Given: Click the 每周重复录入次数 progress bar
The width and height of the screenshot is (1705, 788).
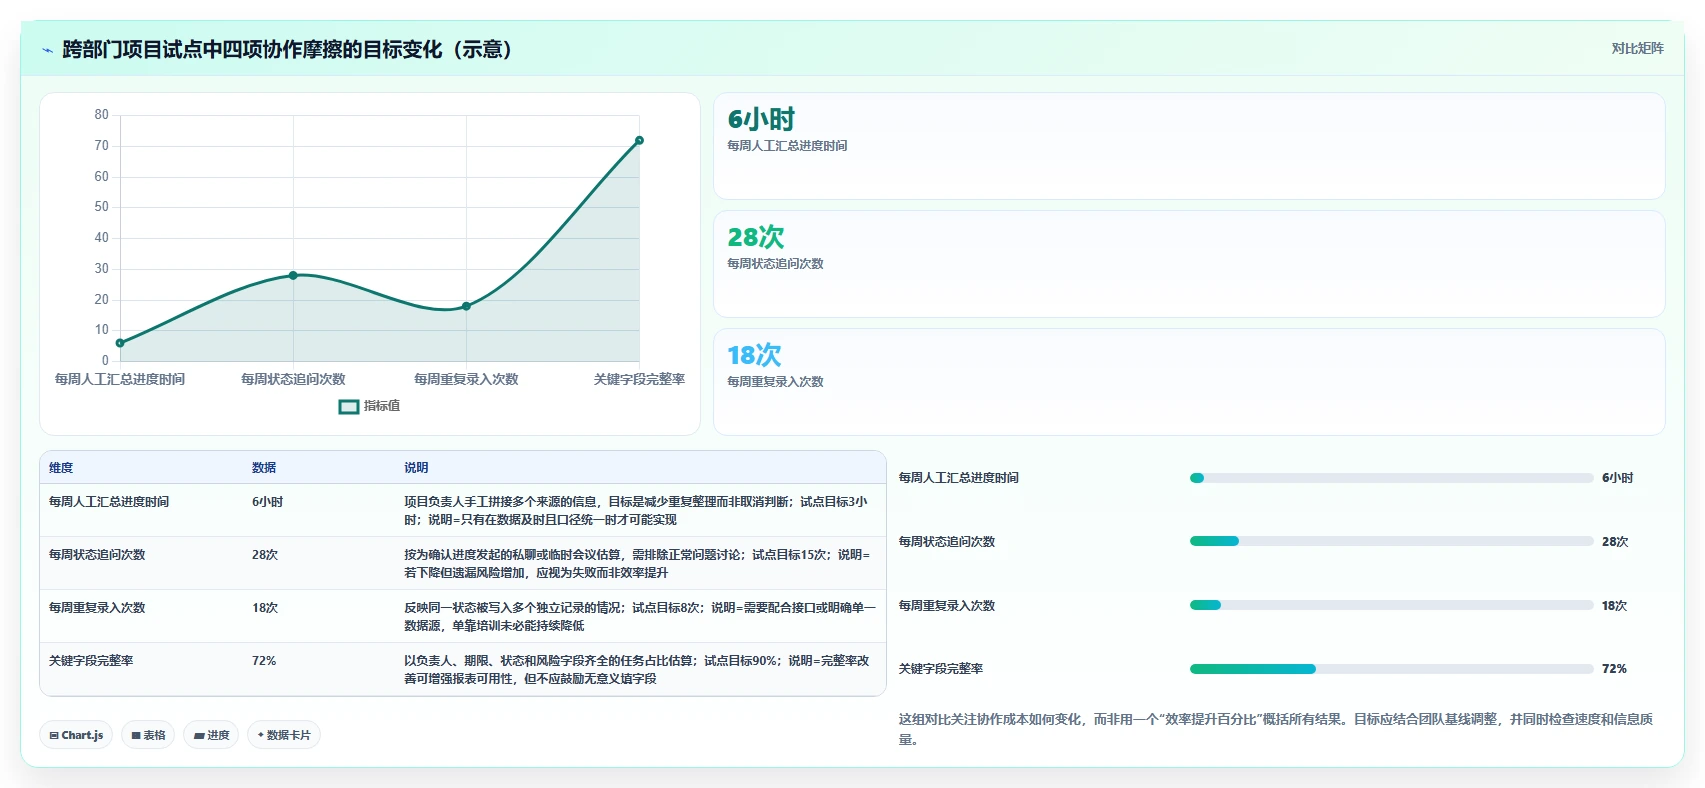Looking at the screenshot, I should pyautogui.click(x=1391, y=605).
